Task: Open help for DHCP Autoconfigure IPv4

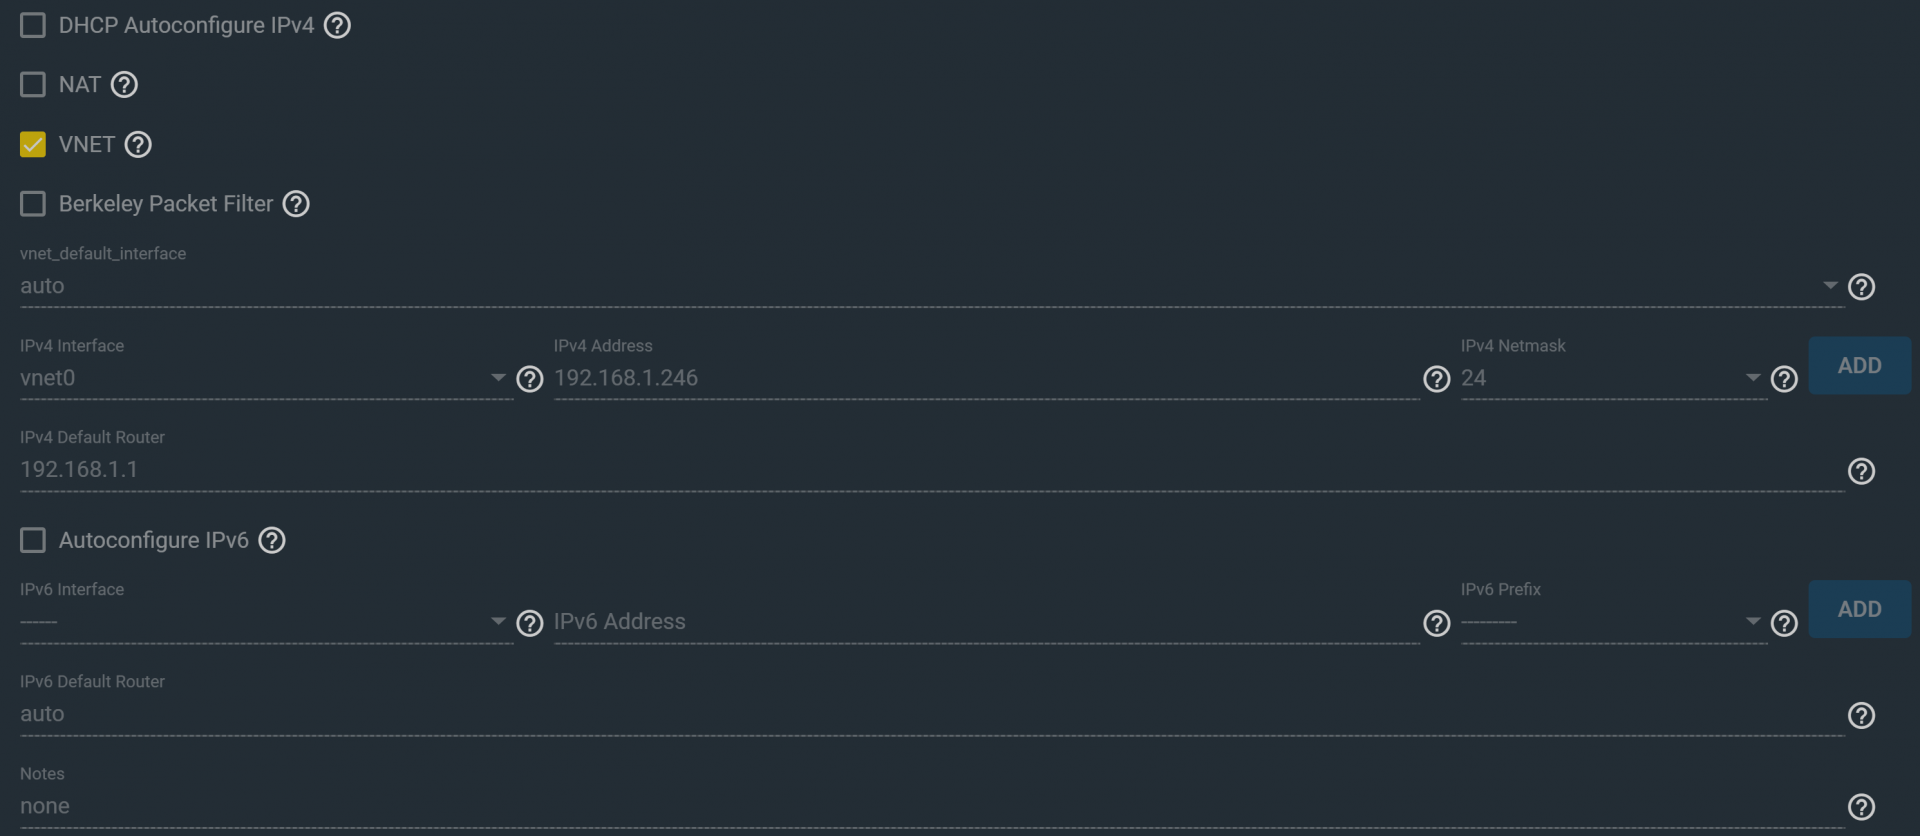Action: (338, 26)
